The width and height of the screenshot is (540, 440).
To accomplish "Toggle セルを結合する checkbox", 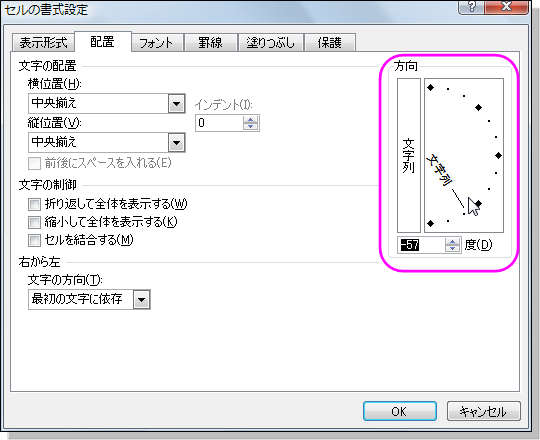I will tap(34, 240).
